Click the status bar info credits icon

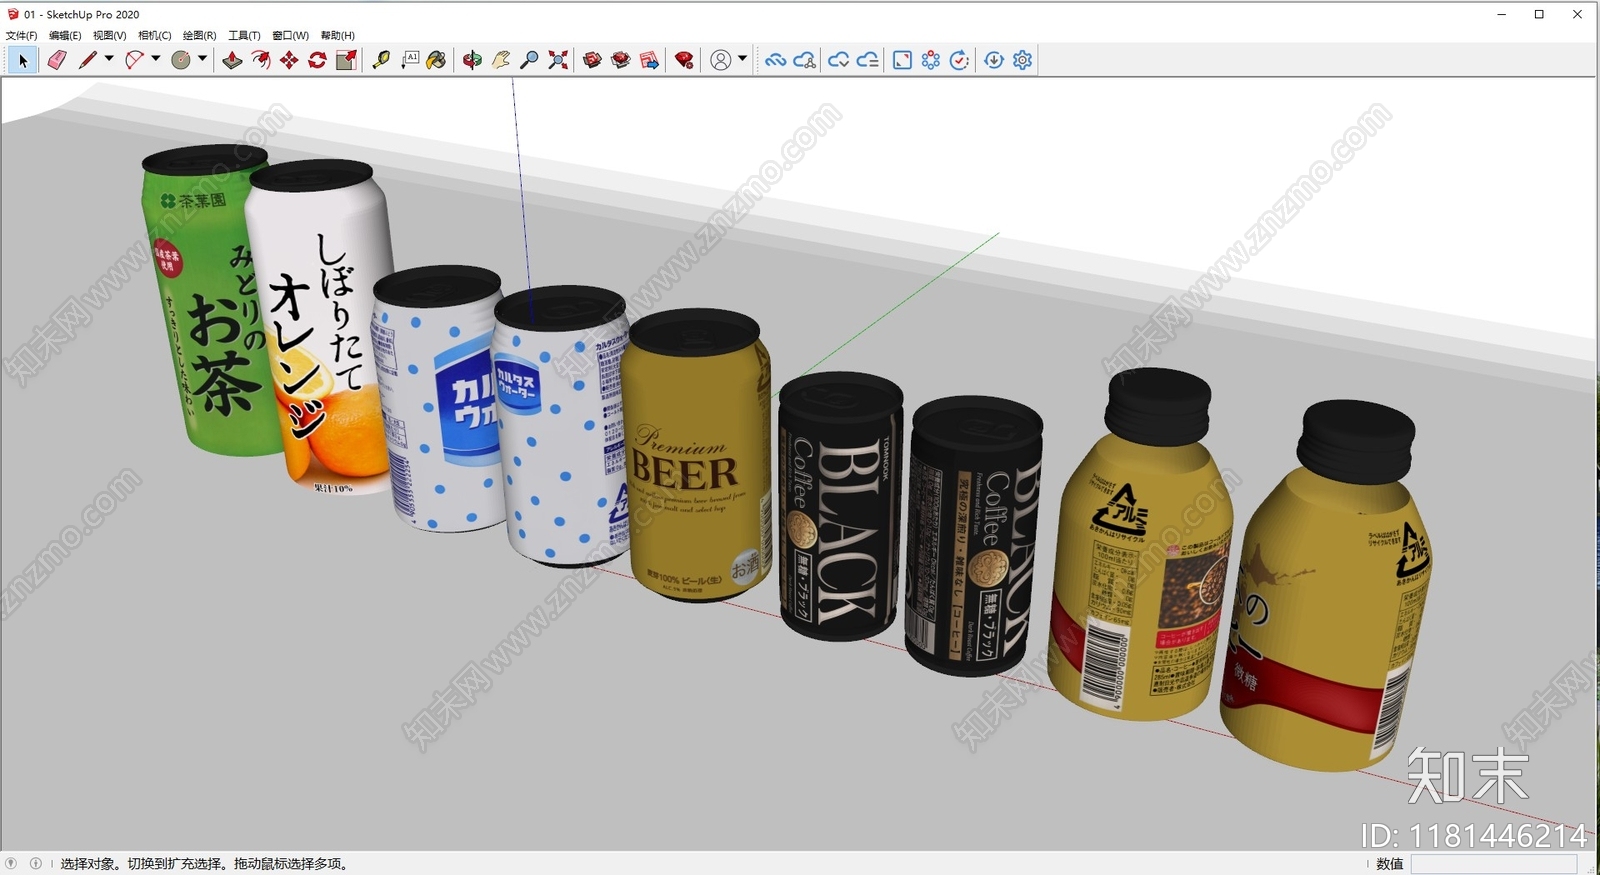pyautogui.click(x=35, y=863)
